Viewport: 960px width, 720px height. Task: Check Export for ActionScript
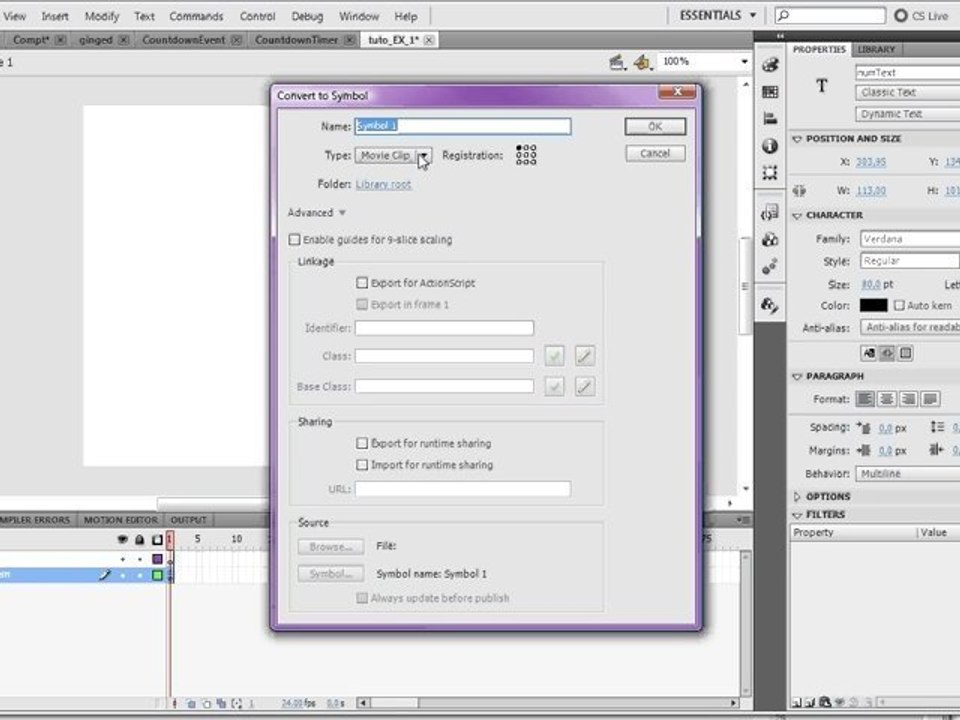[362, 283]
